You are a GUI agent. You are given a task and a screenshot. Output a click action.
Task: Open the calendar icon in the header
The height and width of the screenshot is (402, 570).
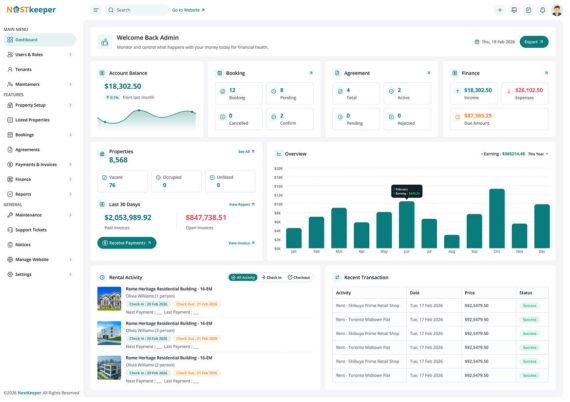pyautogui.click(x=528, y=10)
